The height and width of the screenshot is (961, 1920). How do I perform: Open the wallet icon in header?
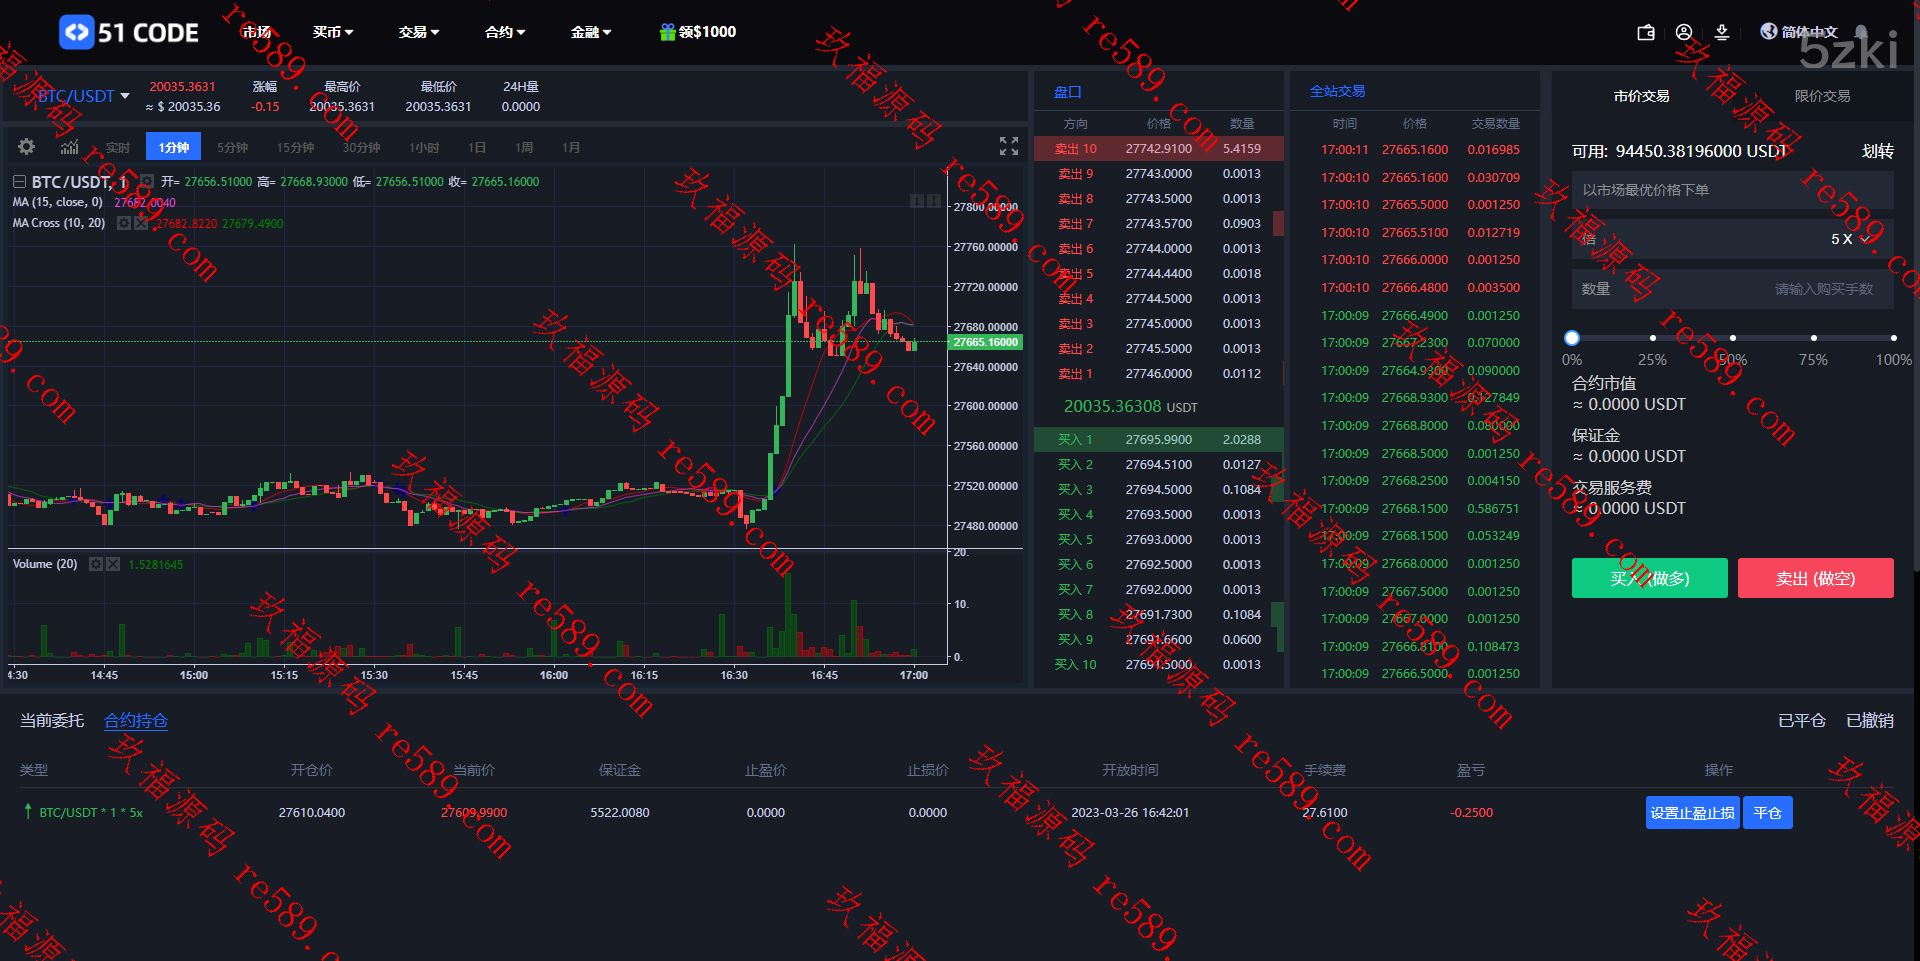click(x=1646, y=33)
